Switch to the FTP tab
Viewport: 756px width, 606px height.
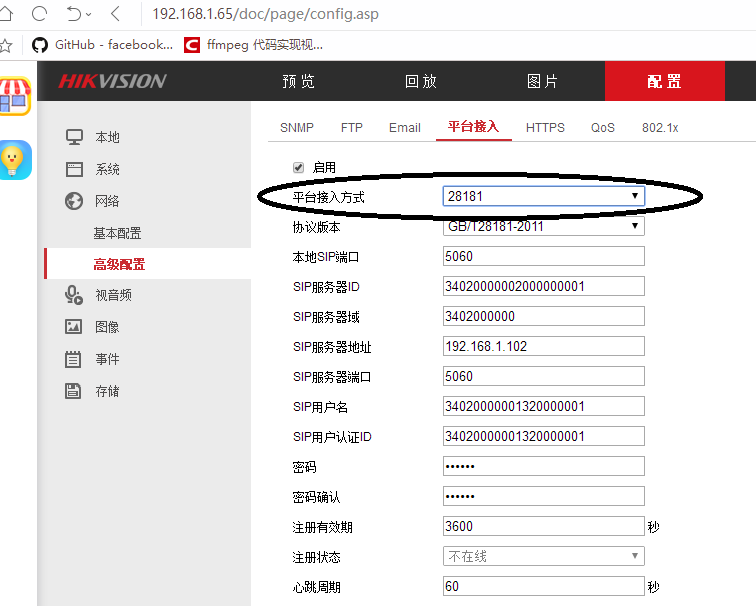351,128
